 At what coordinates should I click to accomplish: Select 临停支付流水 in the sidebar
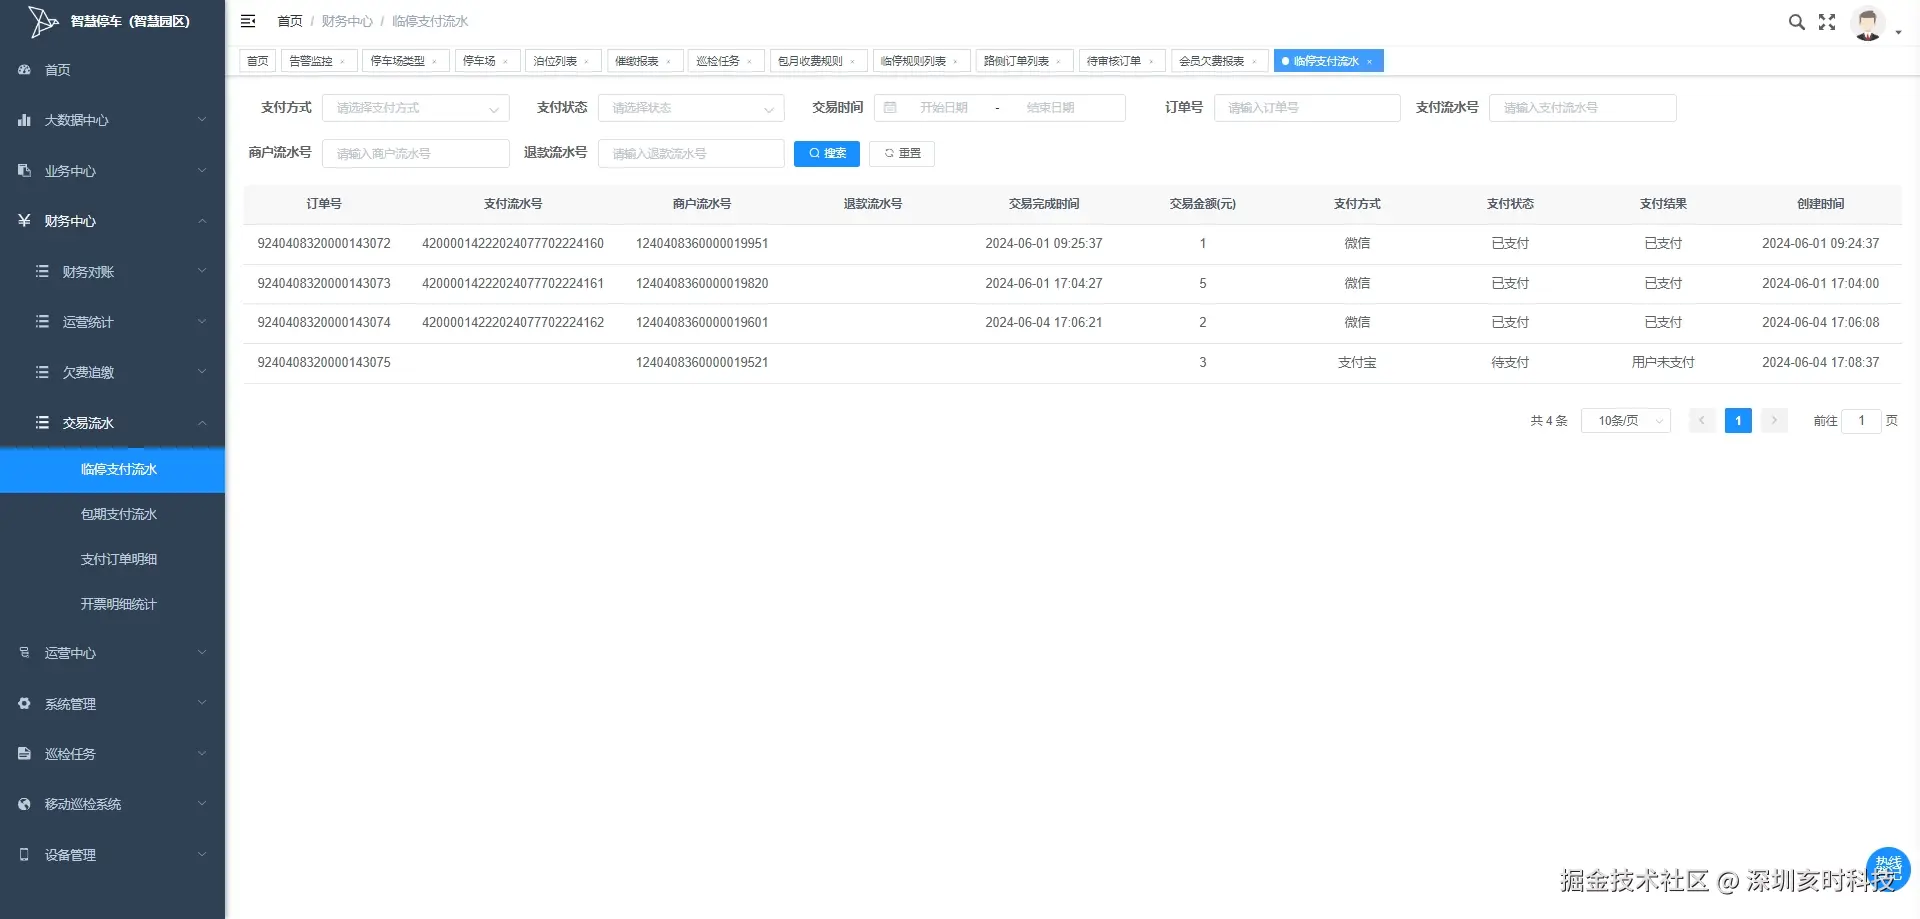pyautogui.click(x=112, y=470)
